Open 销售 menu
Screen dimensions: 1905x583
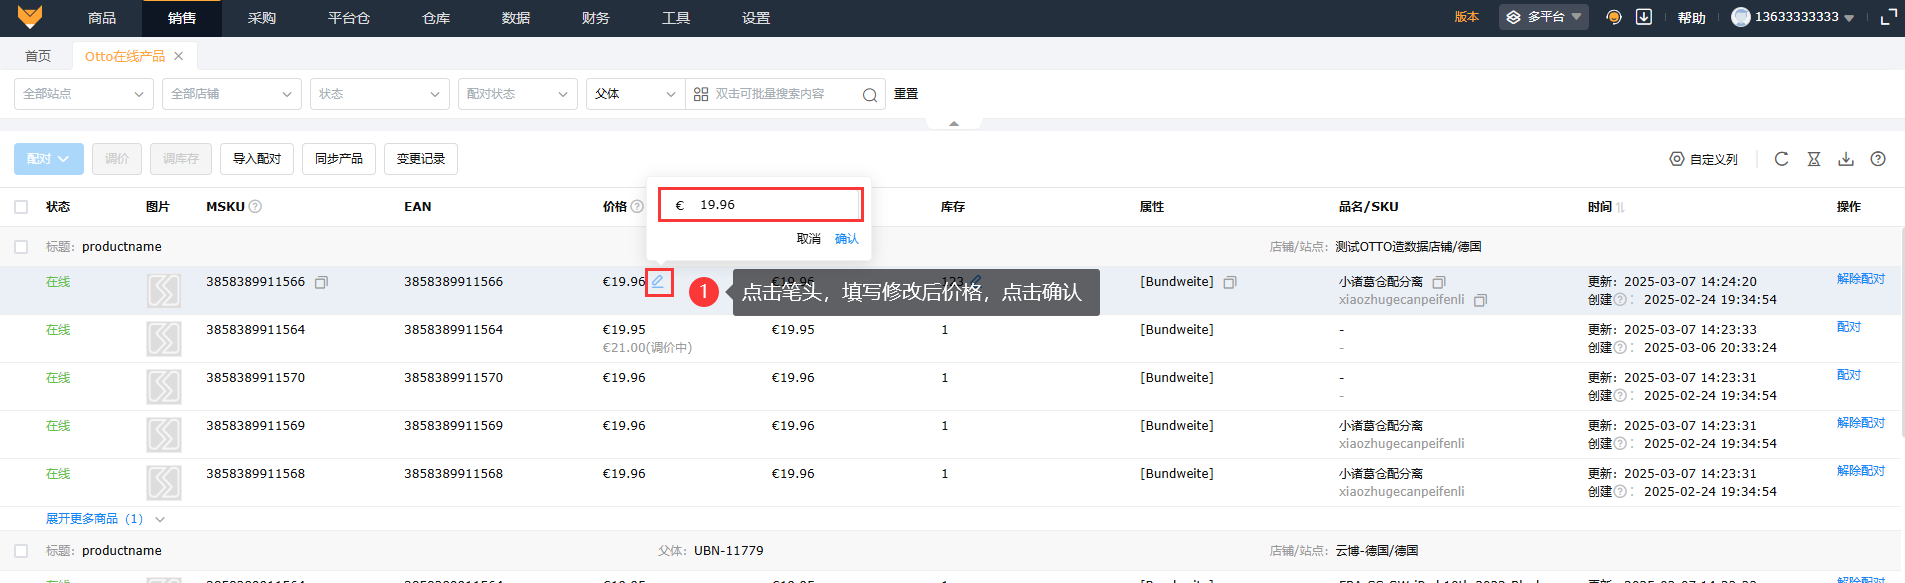[x=182, y=18]
